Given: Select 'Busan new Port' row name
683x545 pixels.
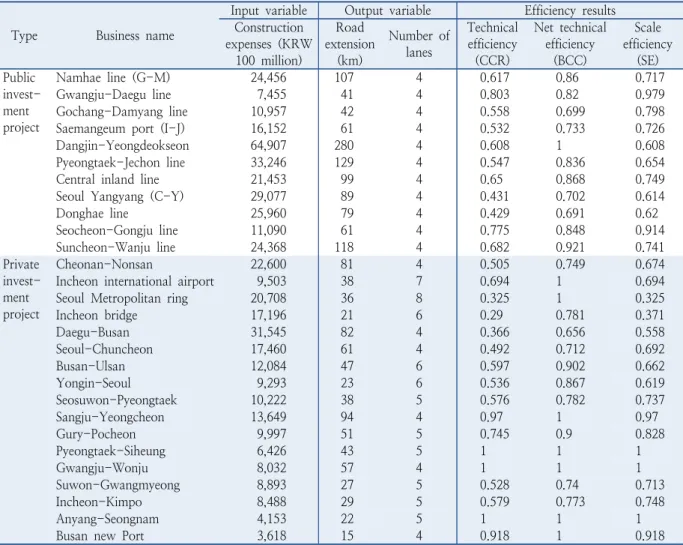Looking at the screenshot, I should 100,536.
